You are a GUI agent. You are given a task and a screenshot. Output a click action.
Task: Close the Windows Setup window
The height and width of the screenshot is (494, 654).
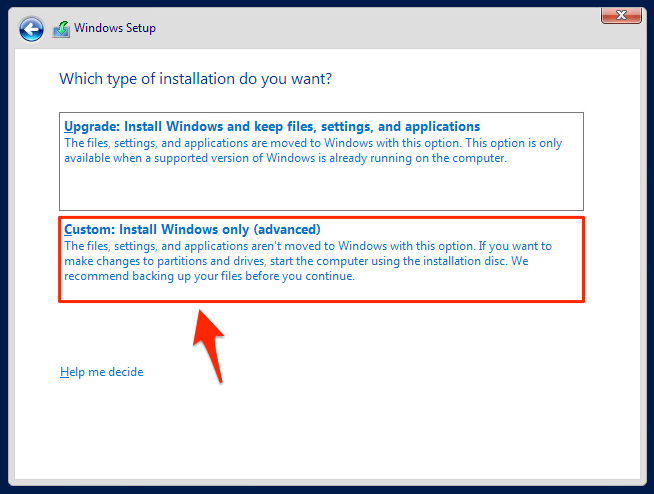pyautogui.click(x=620, y=14)
